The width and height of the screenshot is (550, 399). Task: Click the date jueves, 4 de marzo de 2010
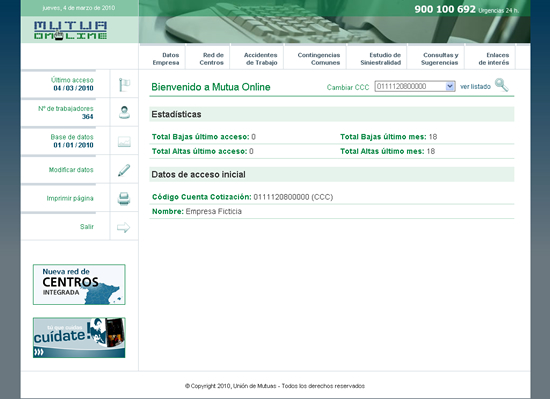pyautogui.click(x=79, y=8)
